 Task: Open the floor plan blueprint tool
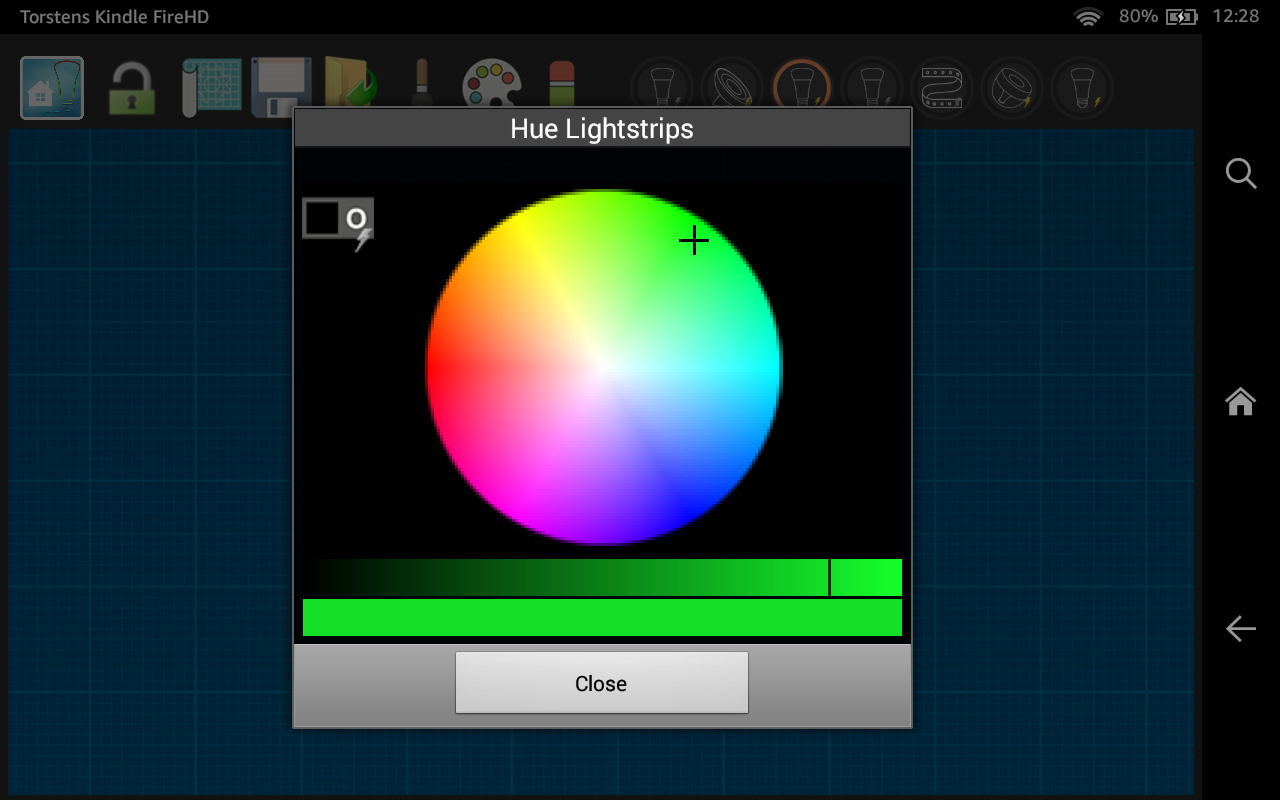tap(212, 88)
